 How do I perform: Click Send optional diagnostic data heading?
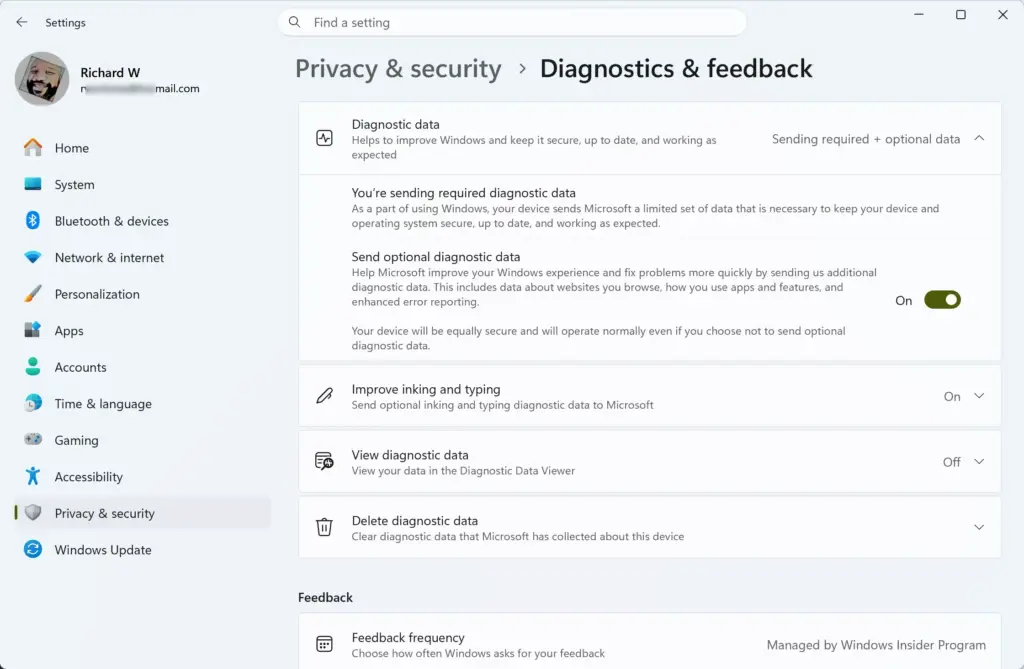coord(436,257)
